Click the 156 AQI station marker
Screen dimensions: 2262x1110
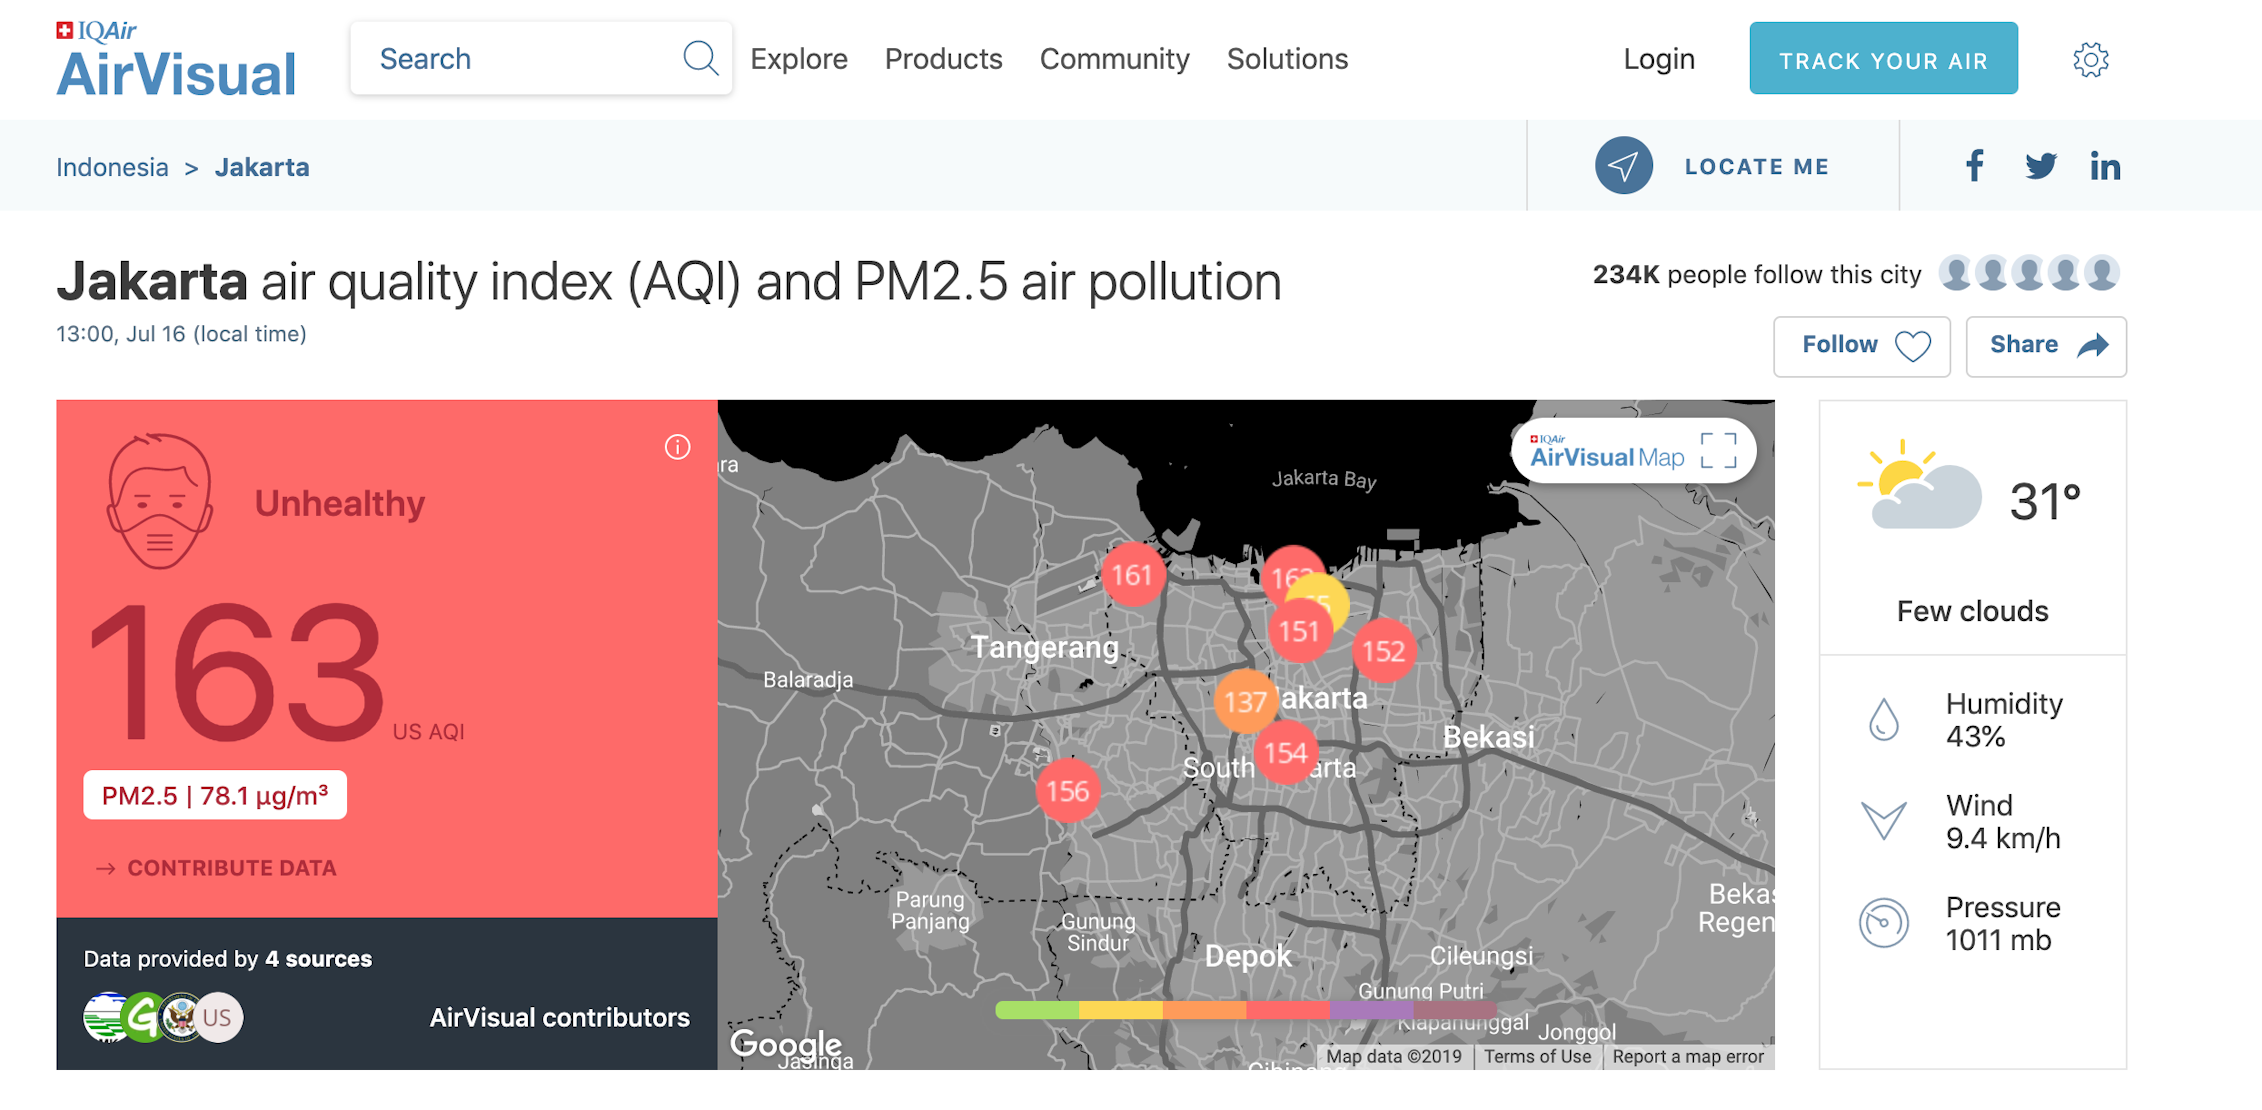[1067, 791]
